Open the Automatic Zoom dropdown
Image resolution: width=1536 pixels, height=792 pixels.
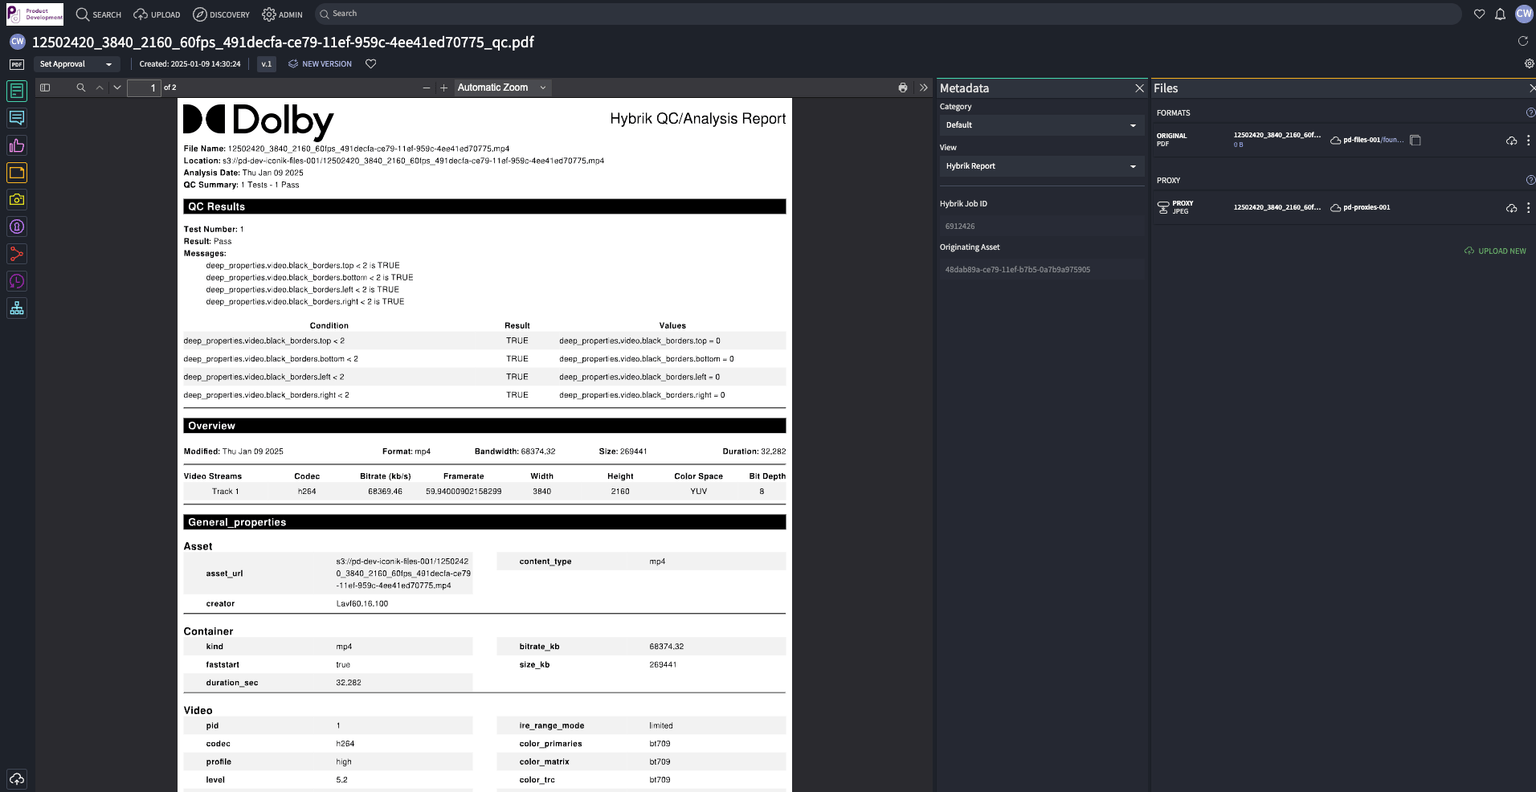(x=502, y=88)
